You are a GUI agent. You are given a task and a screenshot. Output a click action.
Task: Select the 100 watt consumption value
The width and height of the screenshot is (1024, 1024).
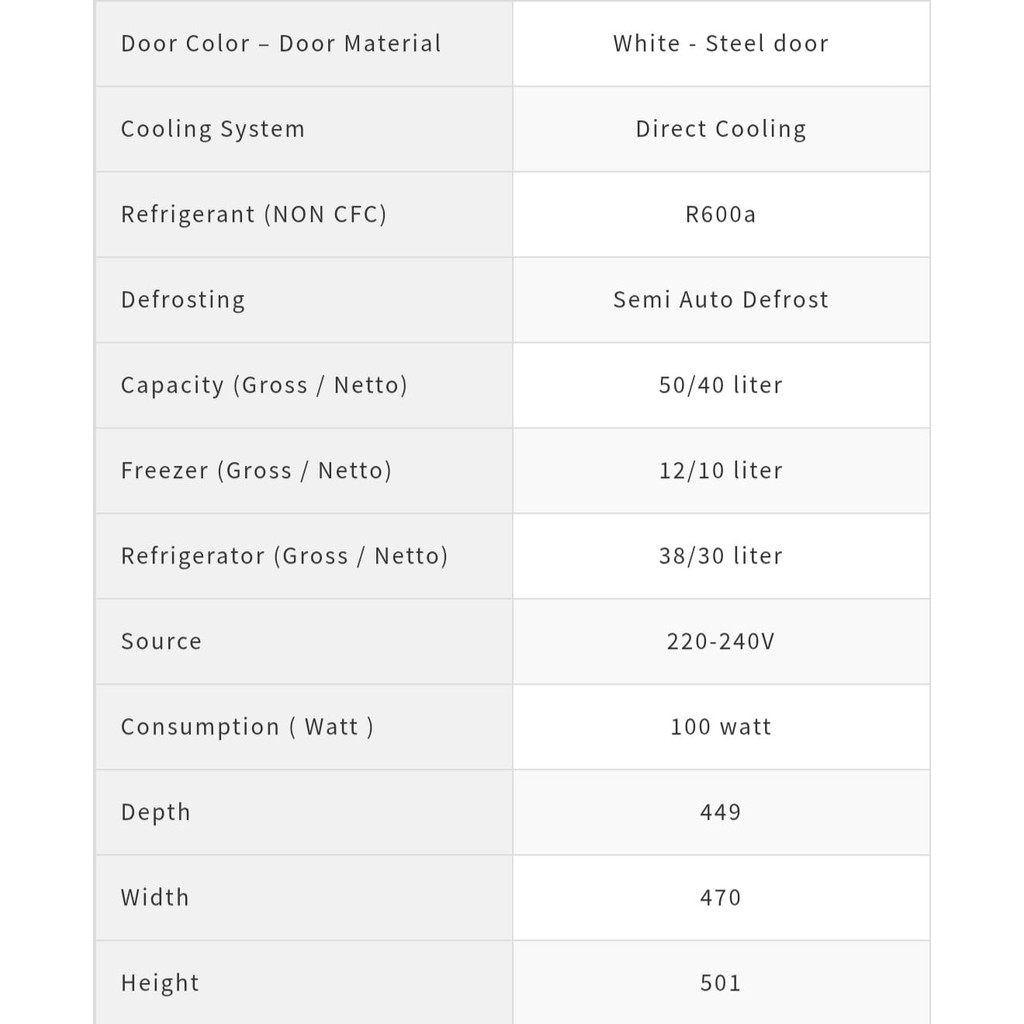[721, 727]
